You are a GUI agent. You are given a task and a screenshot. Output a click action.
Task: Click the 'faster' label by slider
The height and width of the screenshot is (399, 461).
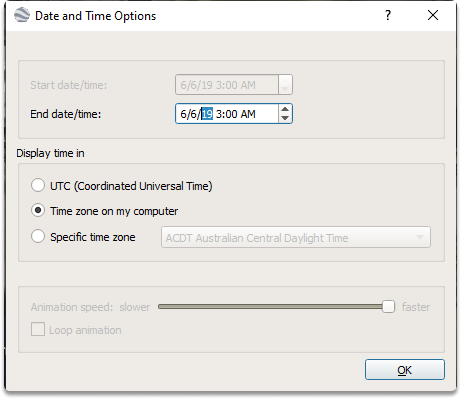tap(416, 307)
